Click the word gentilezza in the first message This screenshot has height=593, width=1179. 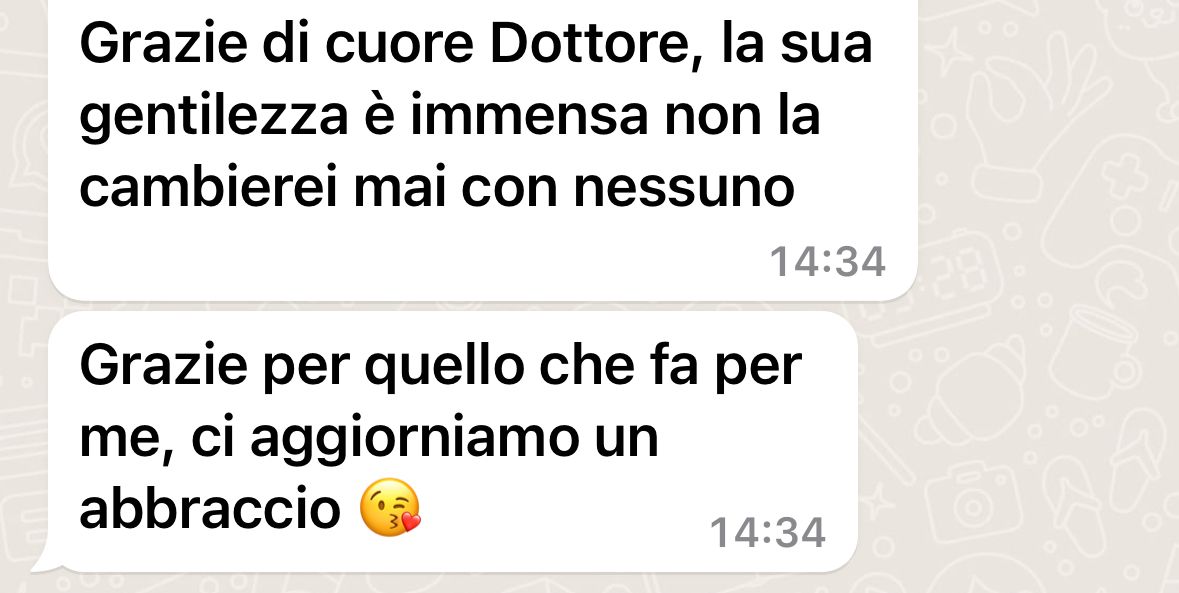point(214,120)
